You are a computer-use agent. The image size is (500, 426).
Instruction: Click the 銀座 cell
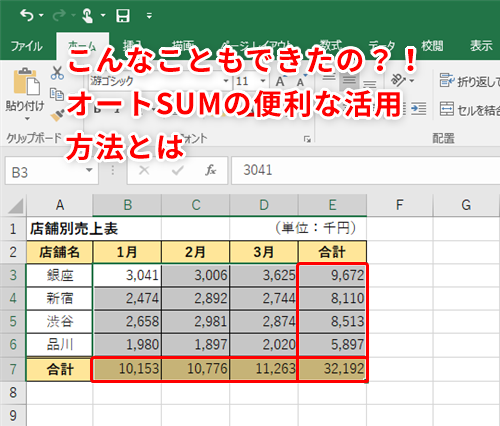(60, 275)
